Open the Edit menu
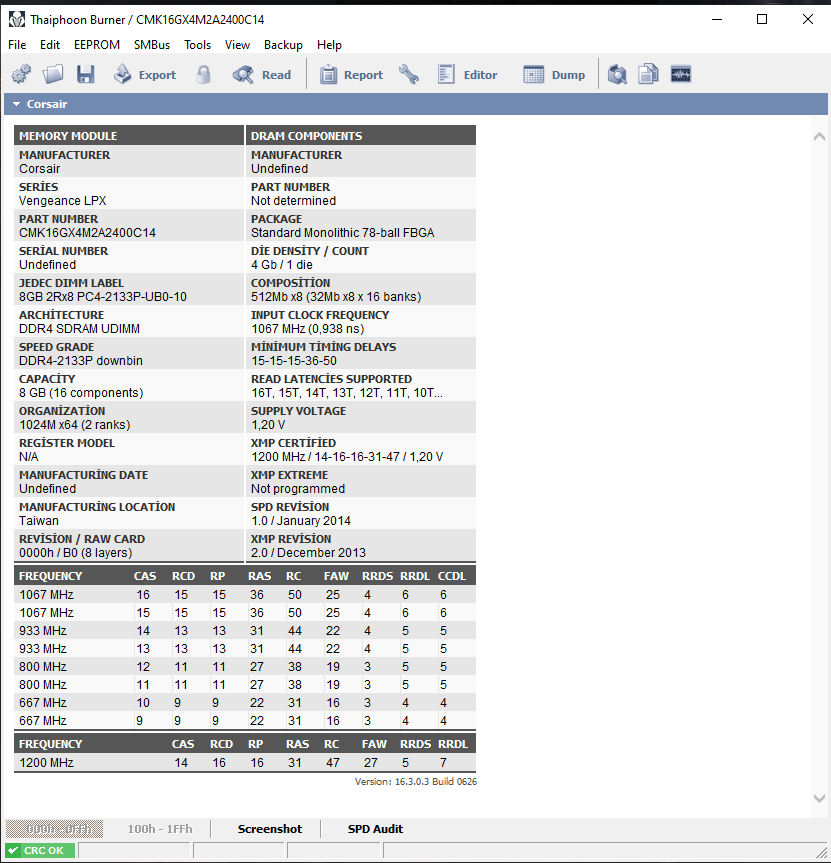The image size is (831, 863). (x=50, y=45)
